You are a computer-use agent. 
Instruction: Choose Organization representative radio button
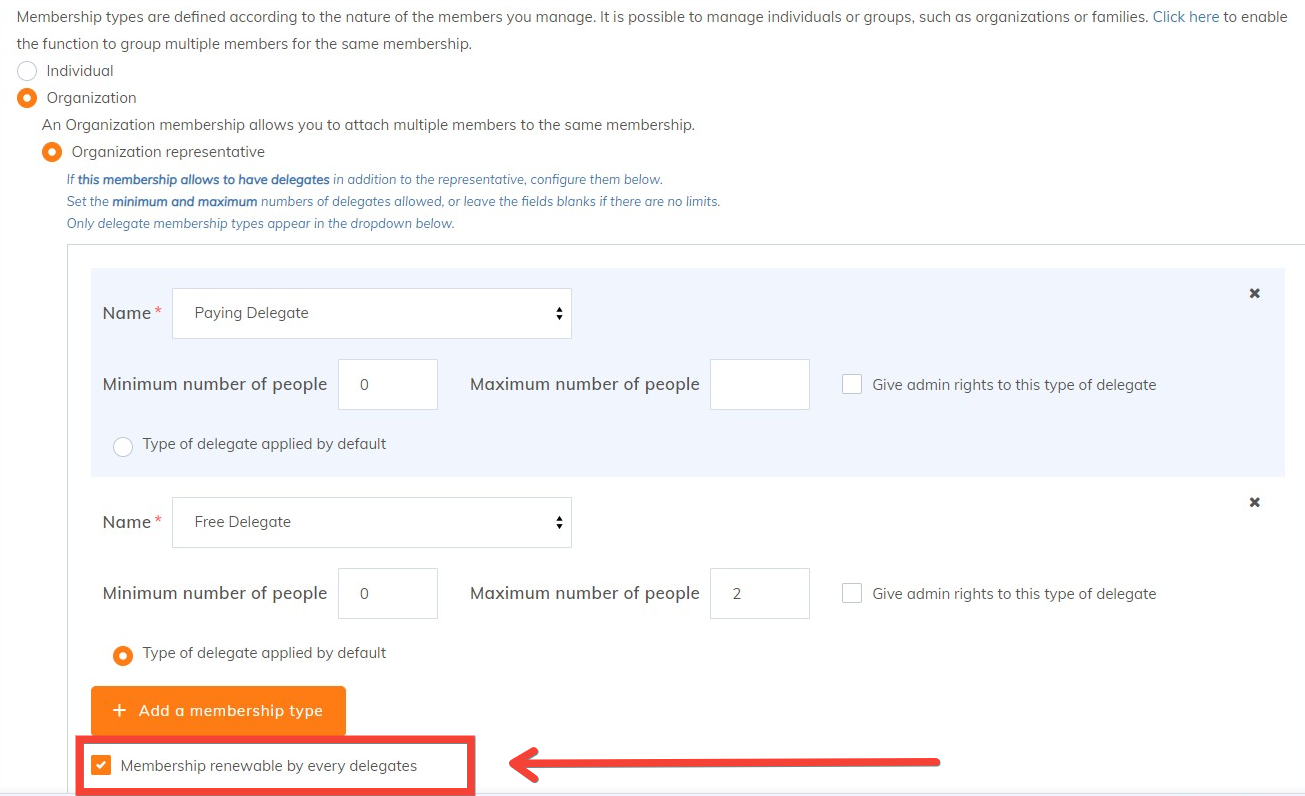[x=52, y=152]
